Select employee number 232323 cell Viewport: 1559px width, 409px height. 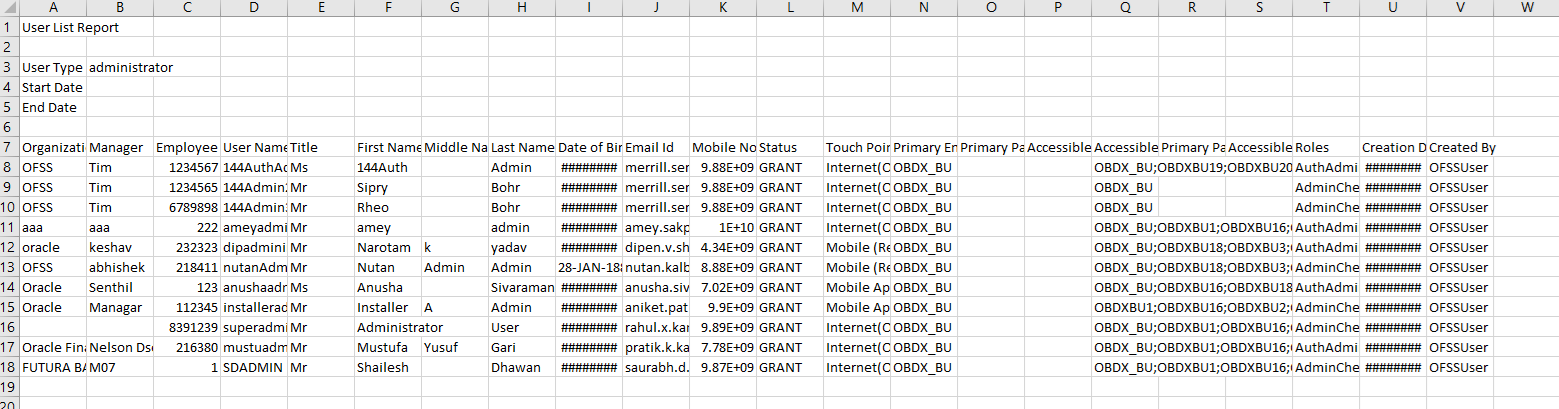click(x=186, y=247)
